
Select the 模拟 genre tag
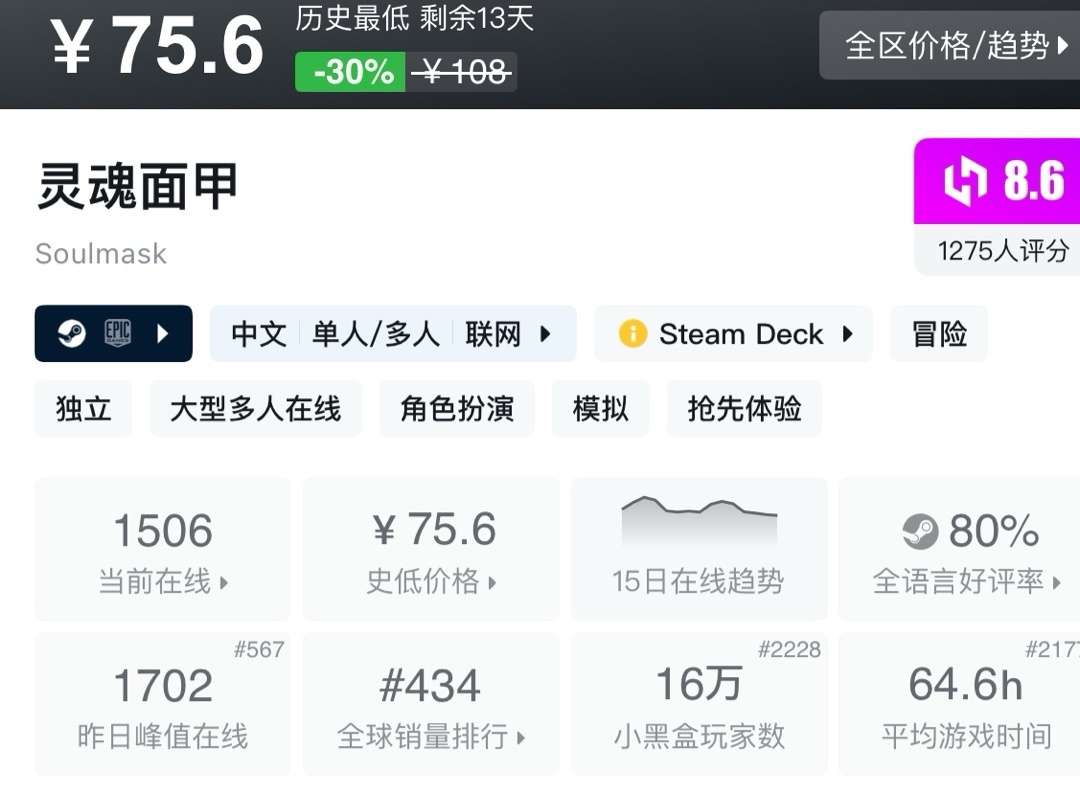coord(600,408)
